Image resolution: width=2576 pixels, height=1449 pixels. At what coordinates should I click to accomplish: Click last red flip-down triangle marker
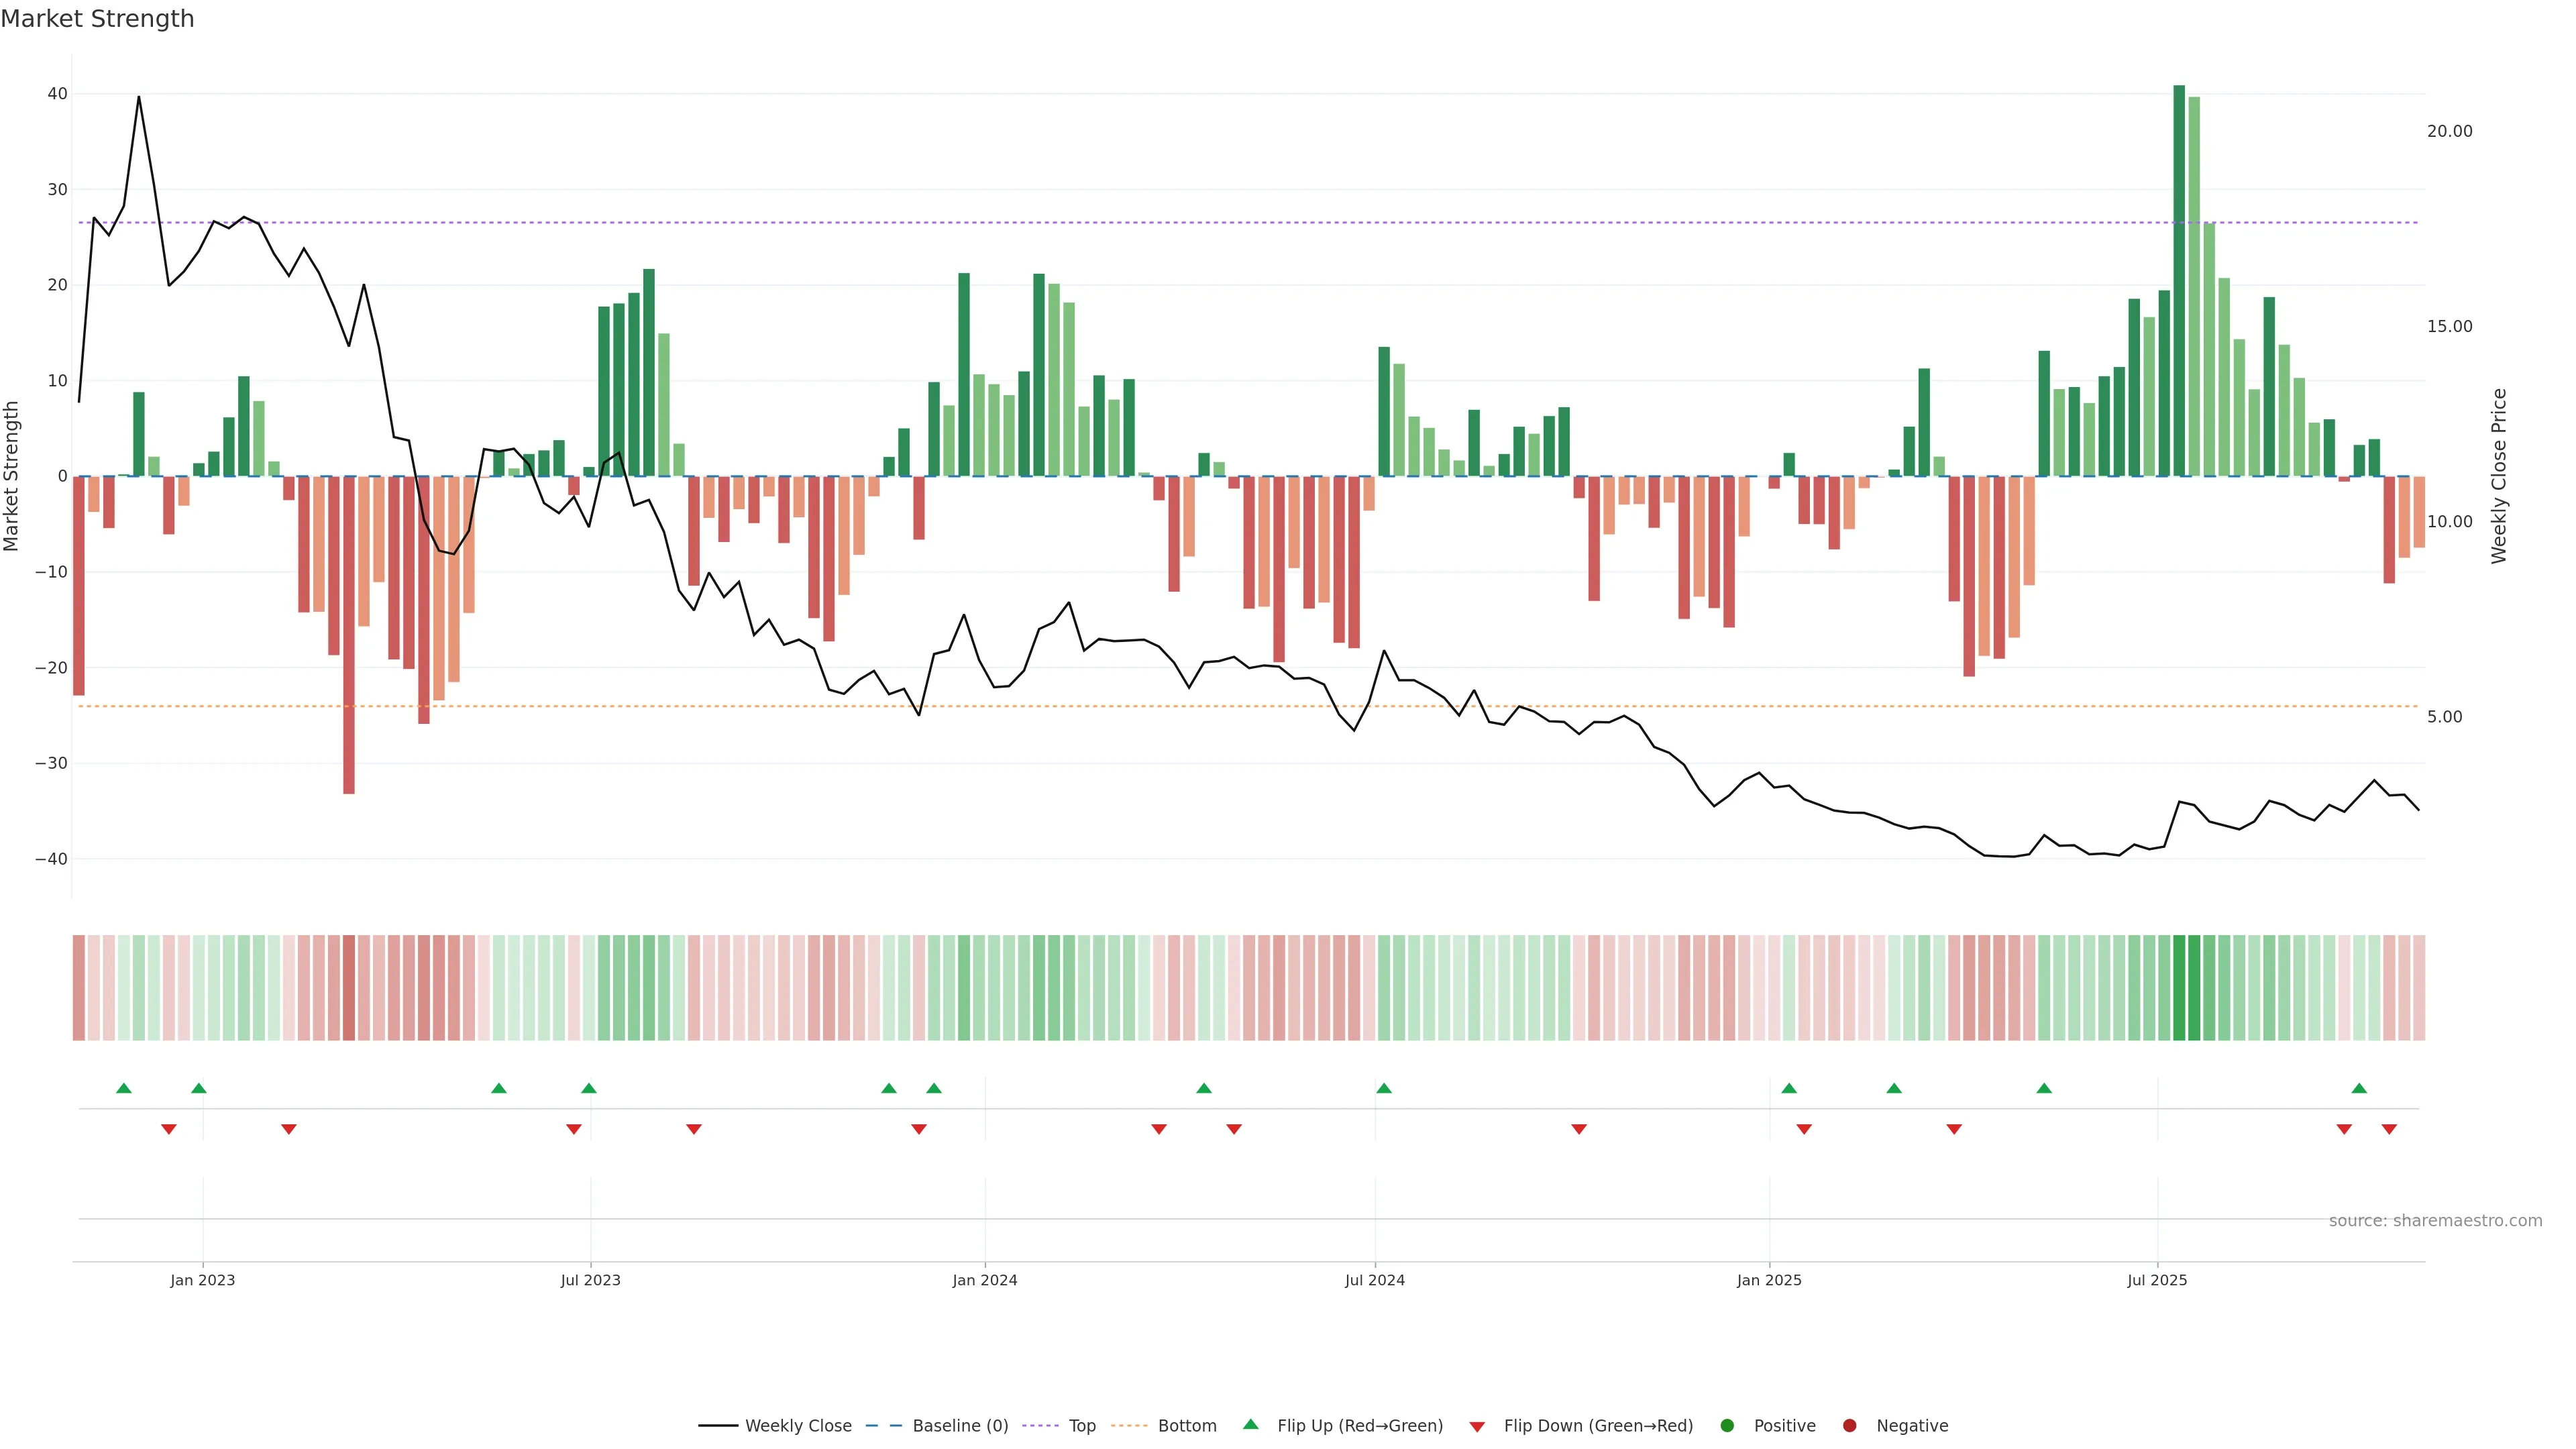2389,1129
